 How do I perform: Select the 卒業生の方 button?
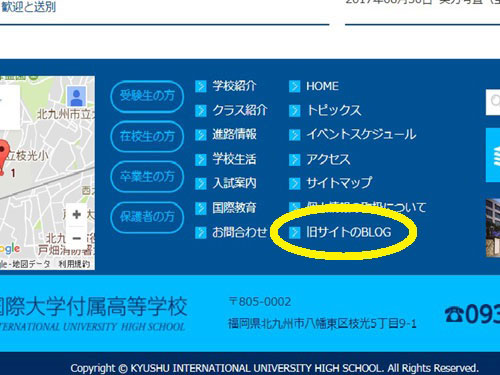coord(147,177)
